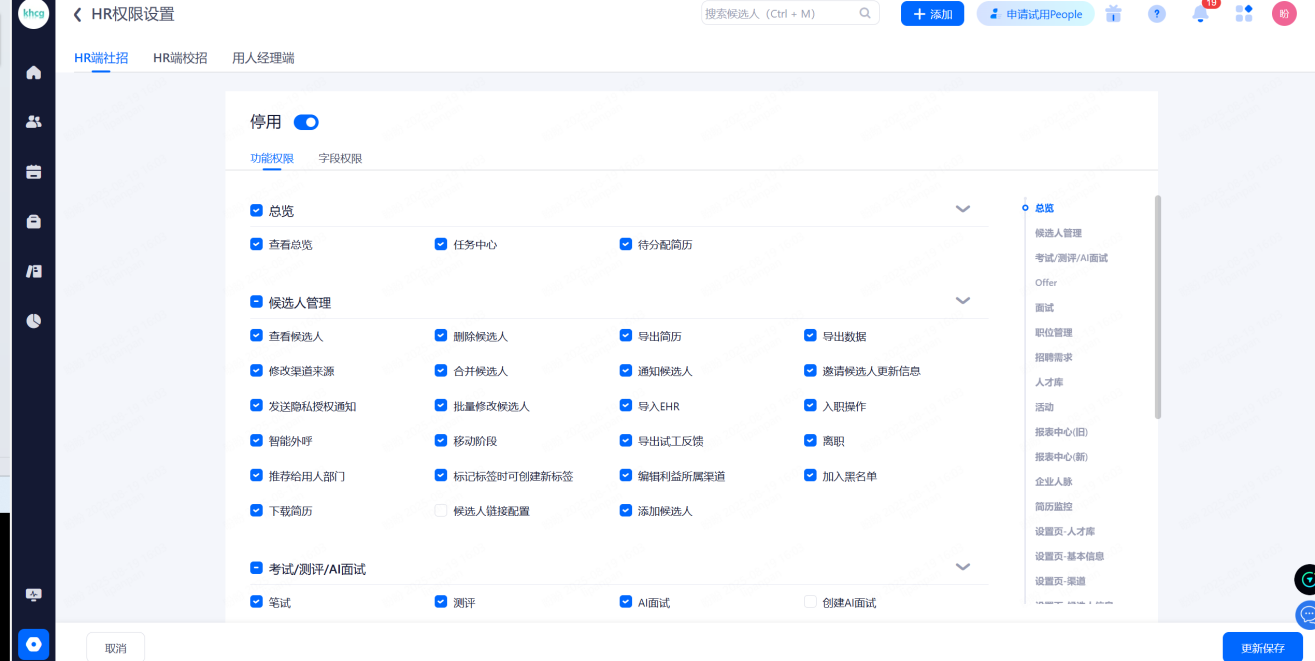Enable the 候选人链接配置 checkbox
Viewport: 1315px width, 661px height.
[441, 511]
